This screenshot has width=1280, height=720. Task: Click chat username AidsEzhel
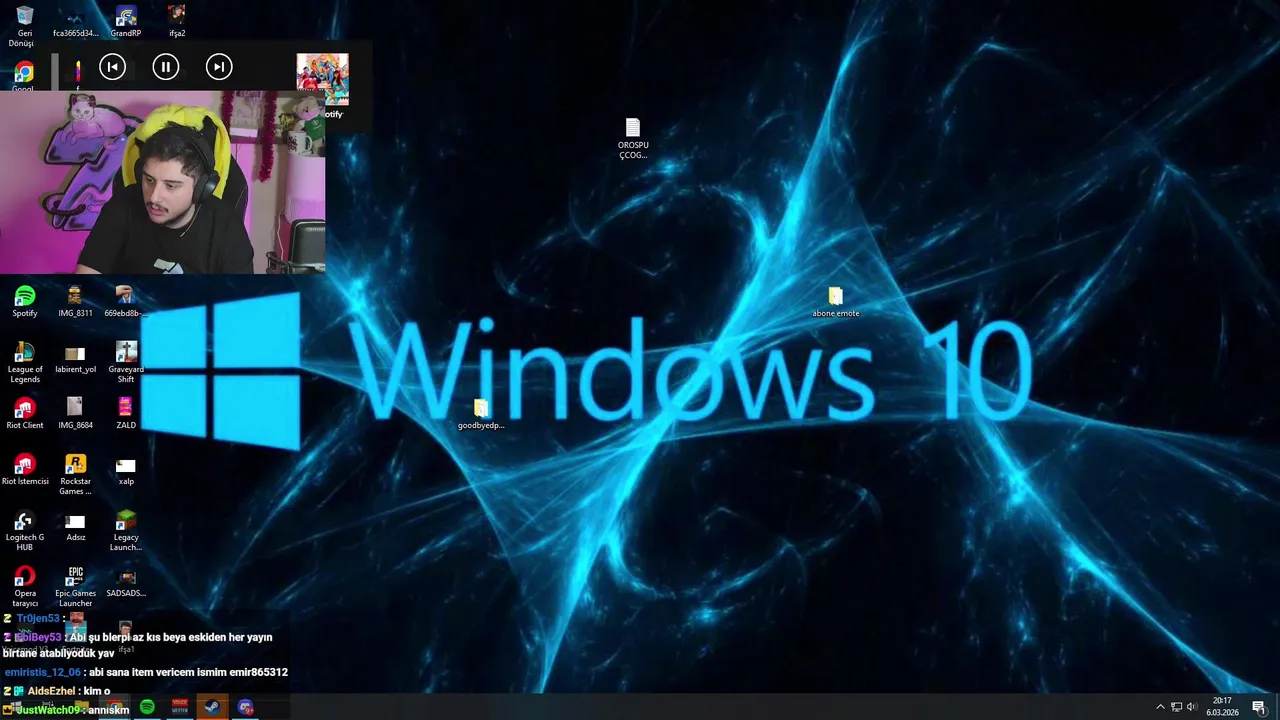point(51,691)
